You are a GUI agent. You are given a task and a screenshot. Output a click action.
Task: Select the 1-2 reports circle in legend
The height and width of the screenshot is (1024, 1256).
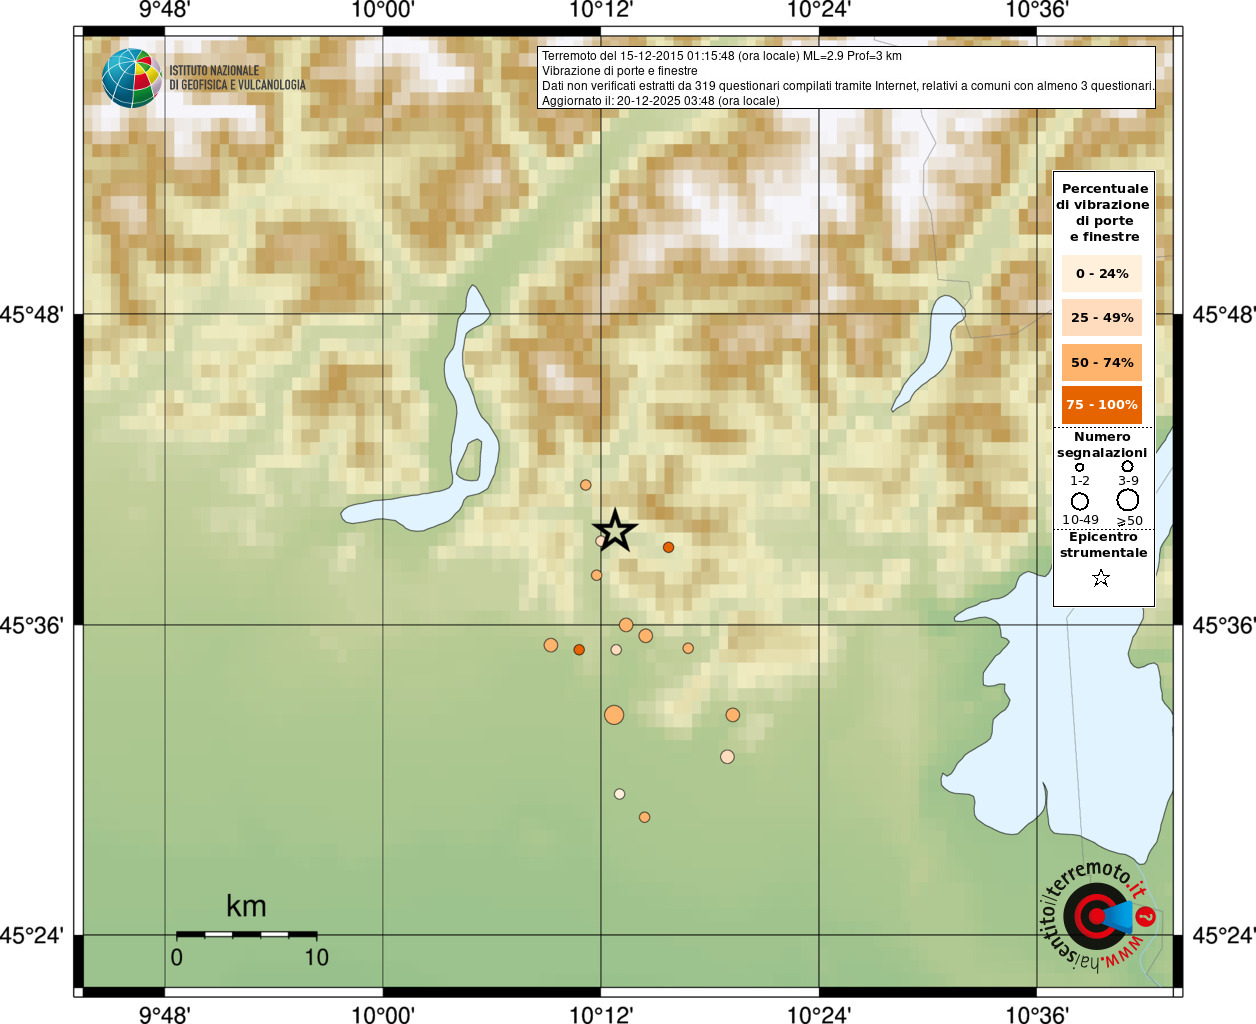[x=1079, y=467]
